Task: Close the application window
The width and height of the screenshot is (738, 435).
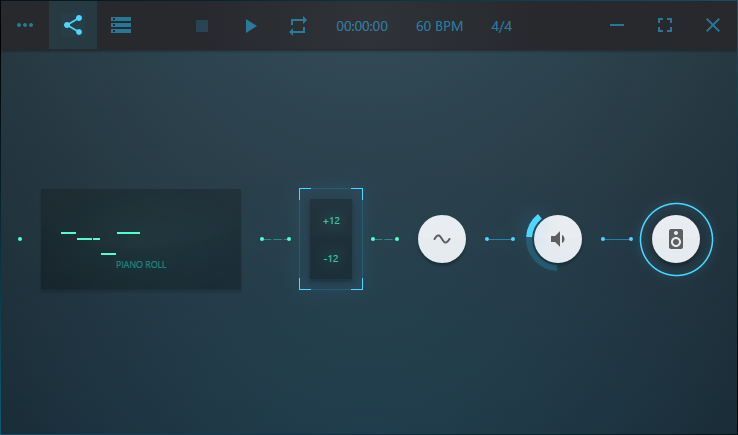Action: pos(713,25)
